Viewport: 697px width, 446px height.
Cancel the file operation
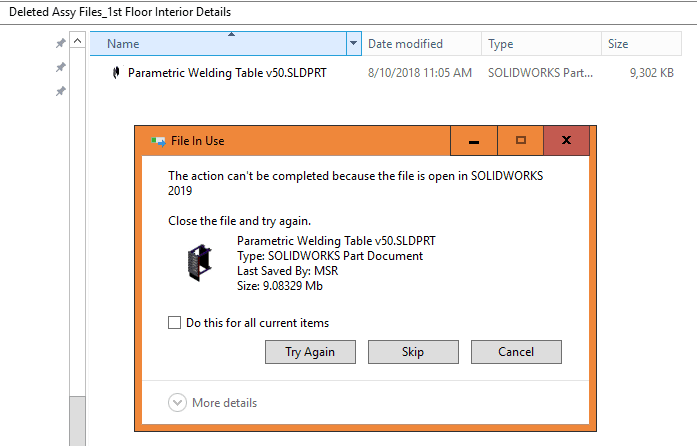516,352
